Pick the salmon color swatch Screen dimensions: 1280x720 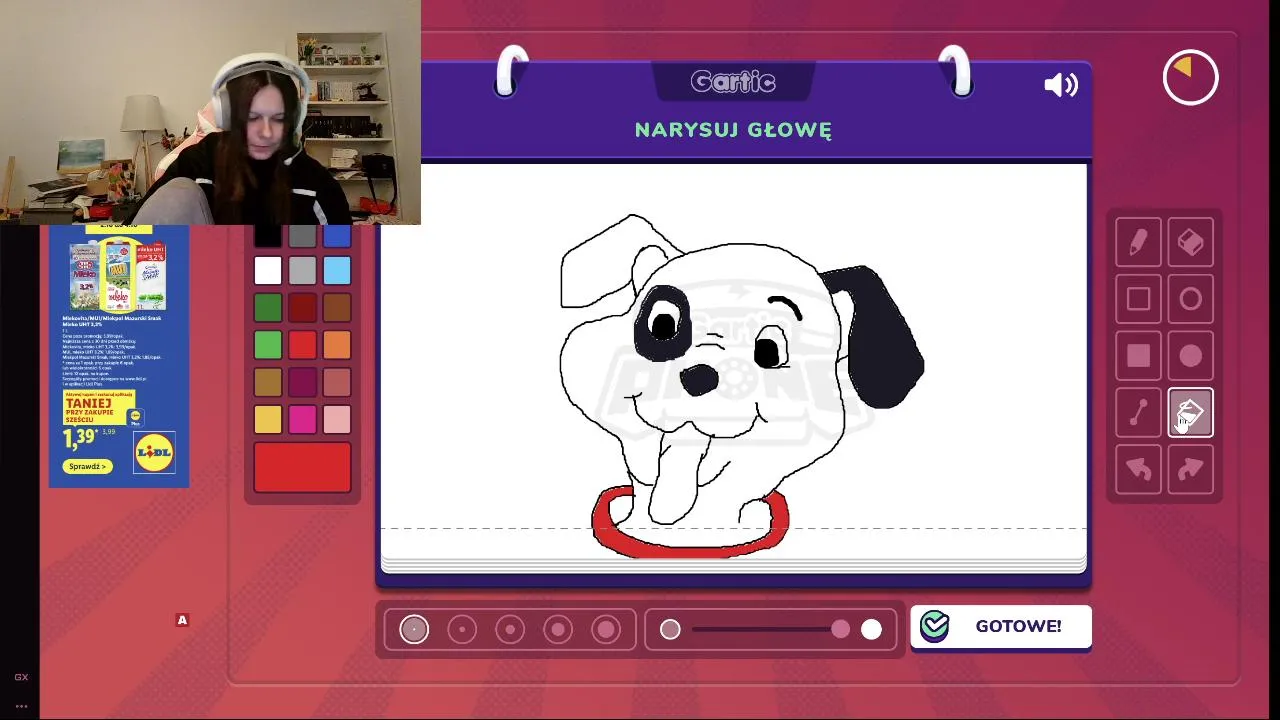337,381
